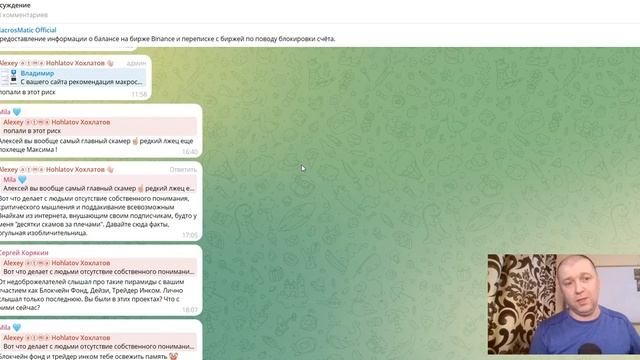Jump to Alexey's quoted message in Сергей's reply
Image resolution: width=640 pixels, height=360 pixels.
pyautogui.click(x=98, y=267)
